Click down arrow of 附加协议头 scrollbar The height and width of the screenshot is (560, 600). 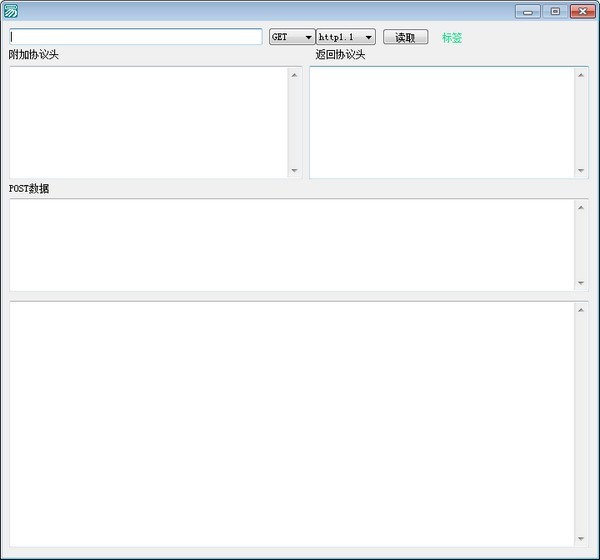pos(294,170)
